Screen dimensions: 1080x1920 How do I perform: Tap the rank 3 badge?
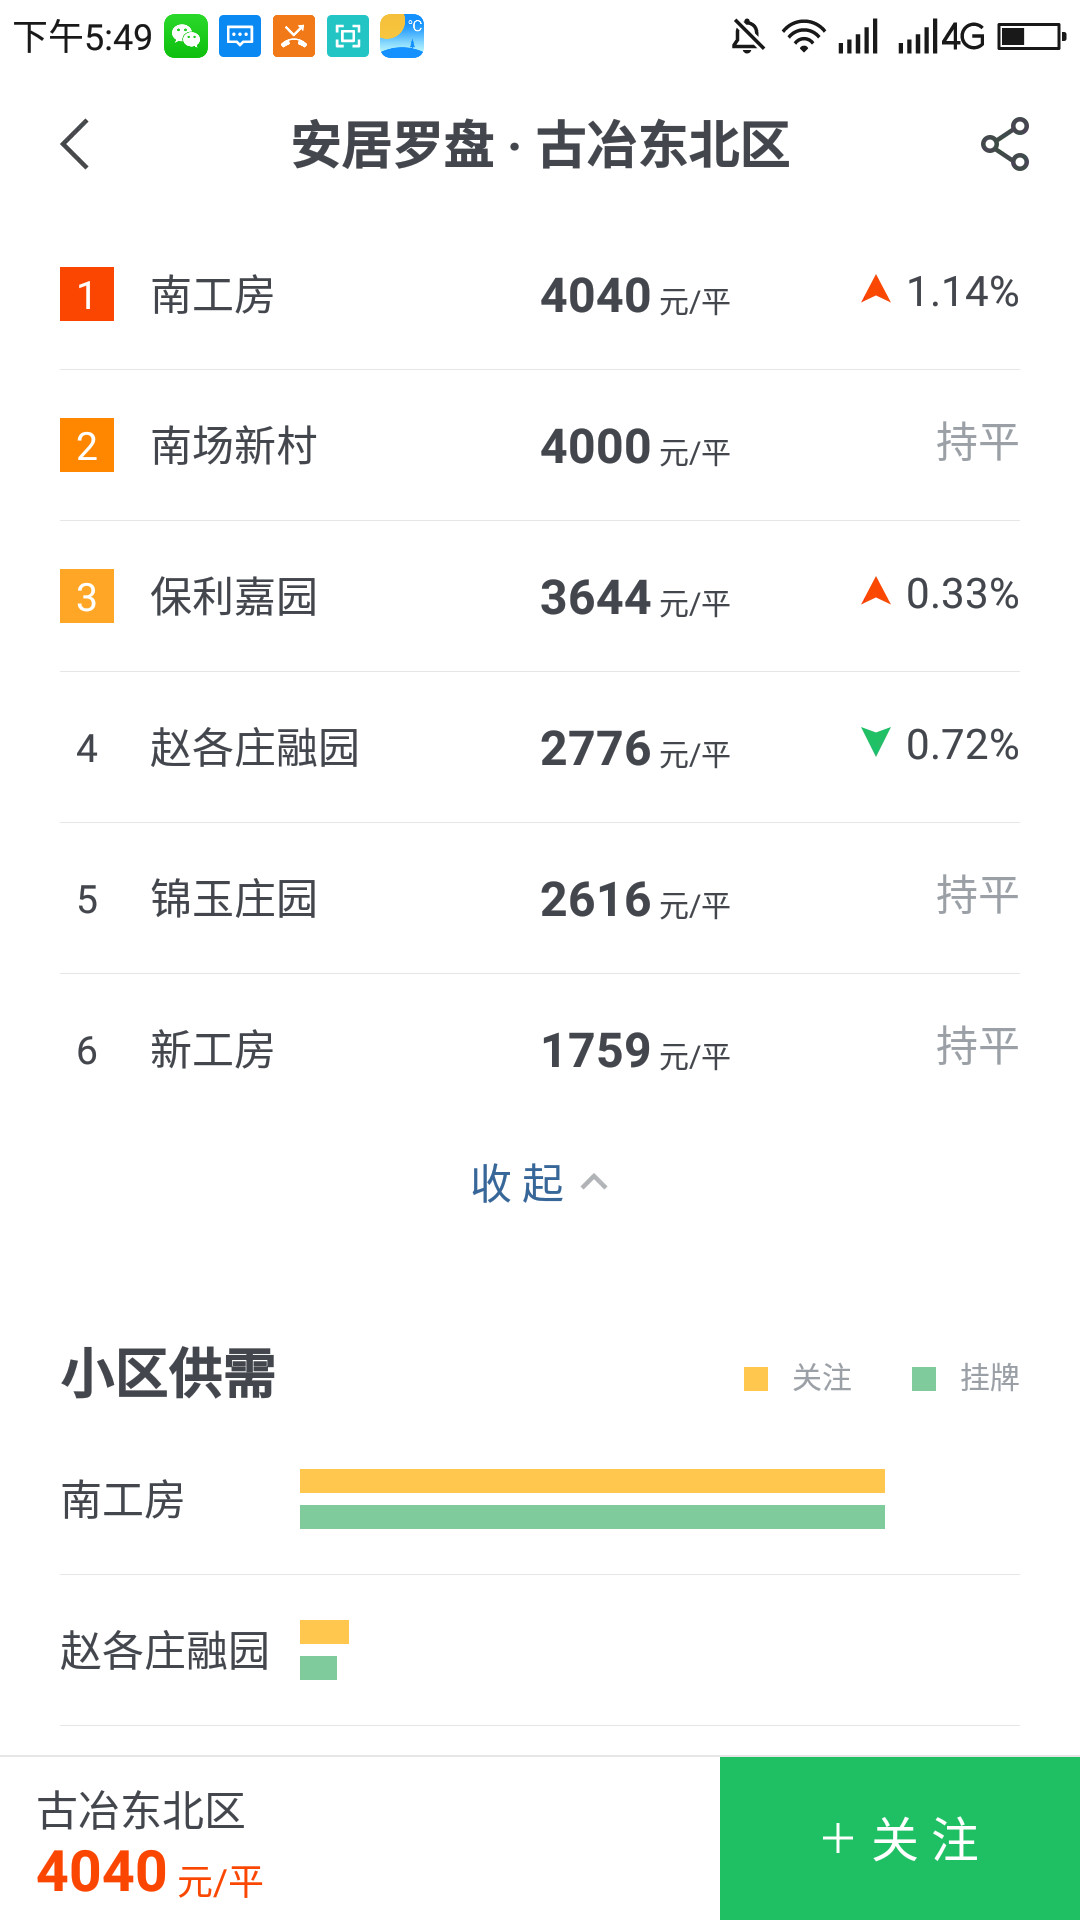[x=87, y=597]
